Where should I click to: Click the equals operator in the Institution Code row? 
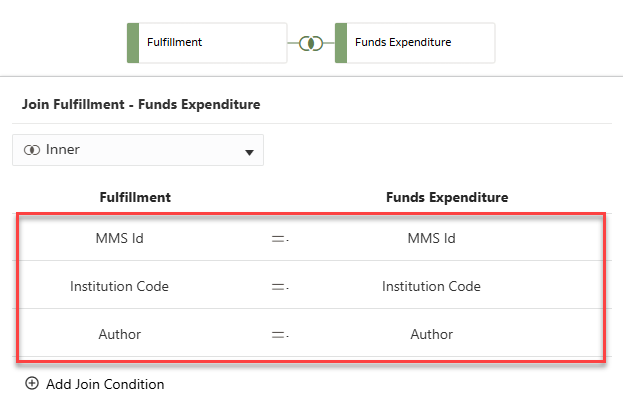coord(279,286)
